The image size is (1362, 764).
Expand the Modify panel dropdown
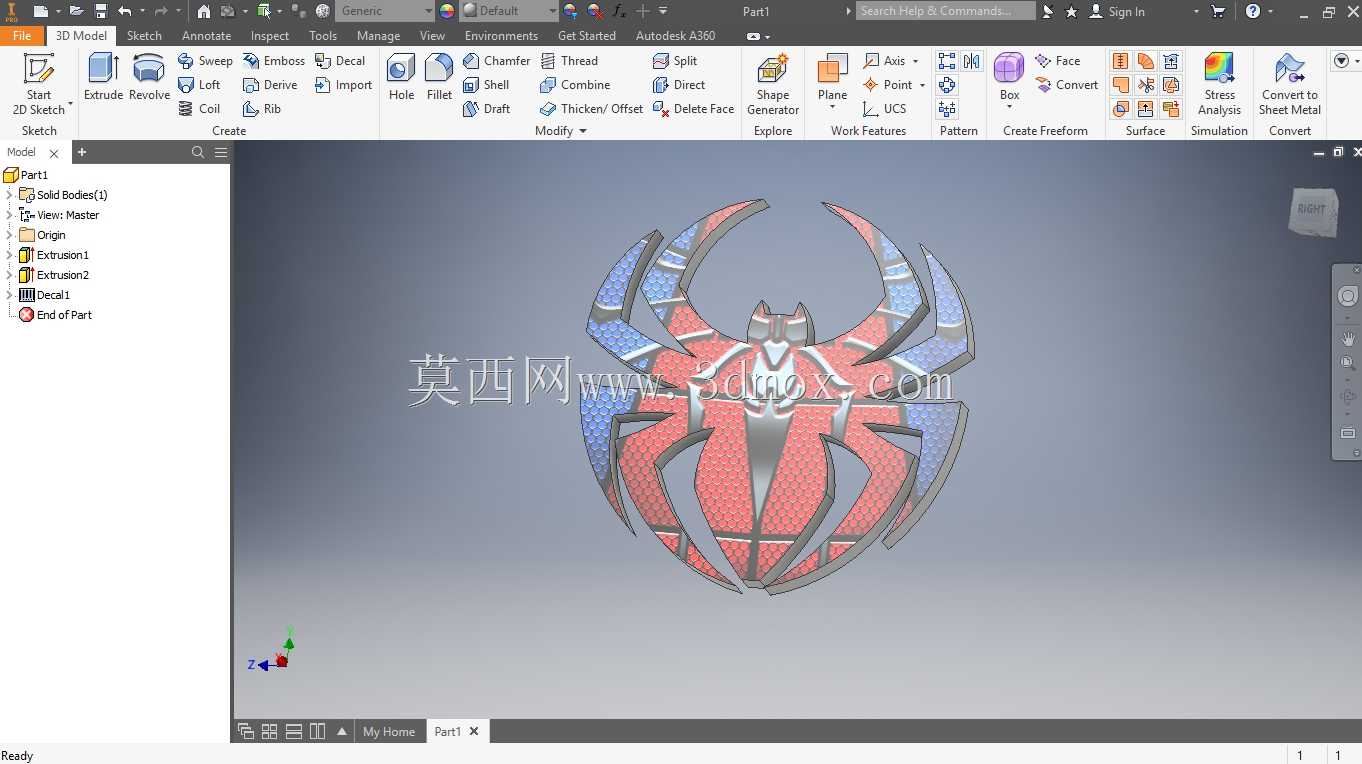tap(583, 131)
